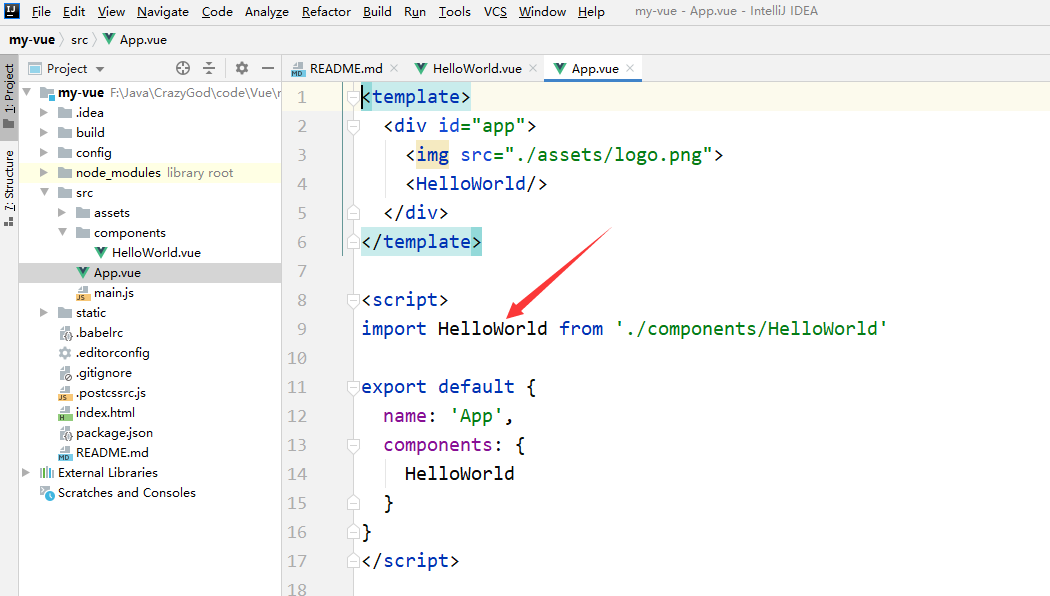
Task: Click App.vue in the breadcrumb bar
Action: point(135,40)
